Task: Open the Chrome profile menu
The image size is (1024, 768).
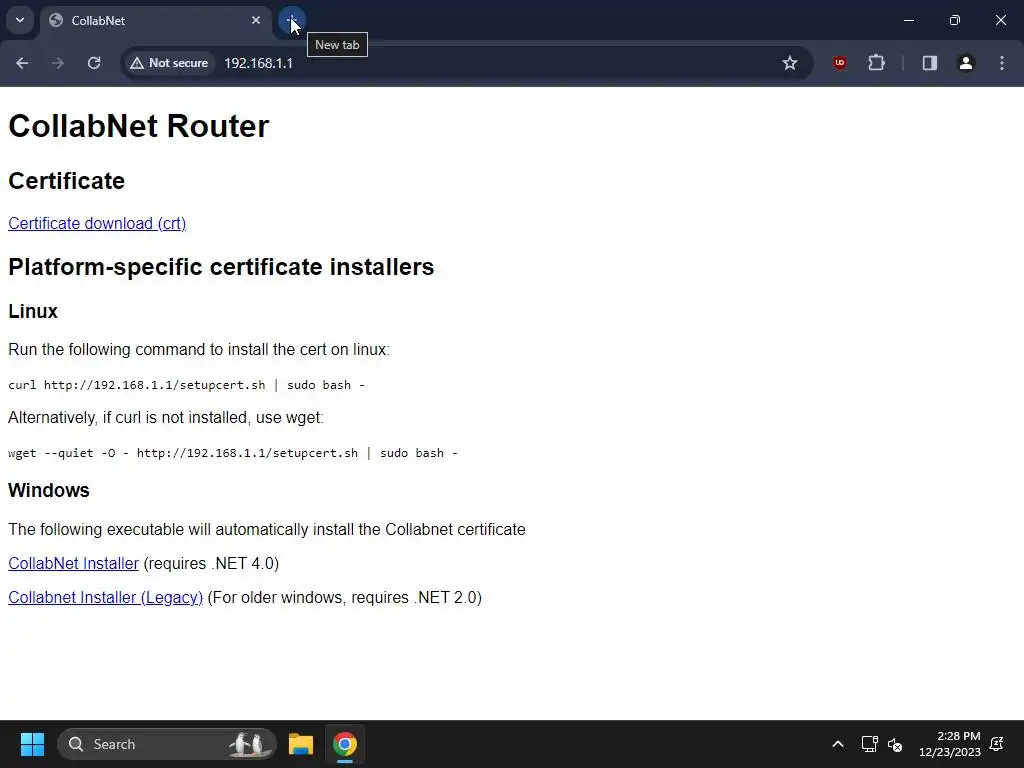Action: 966,63
